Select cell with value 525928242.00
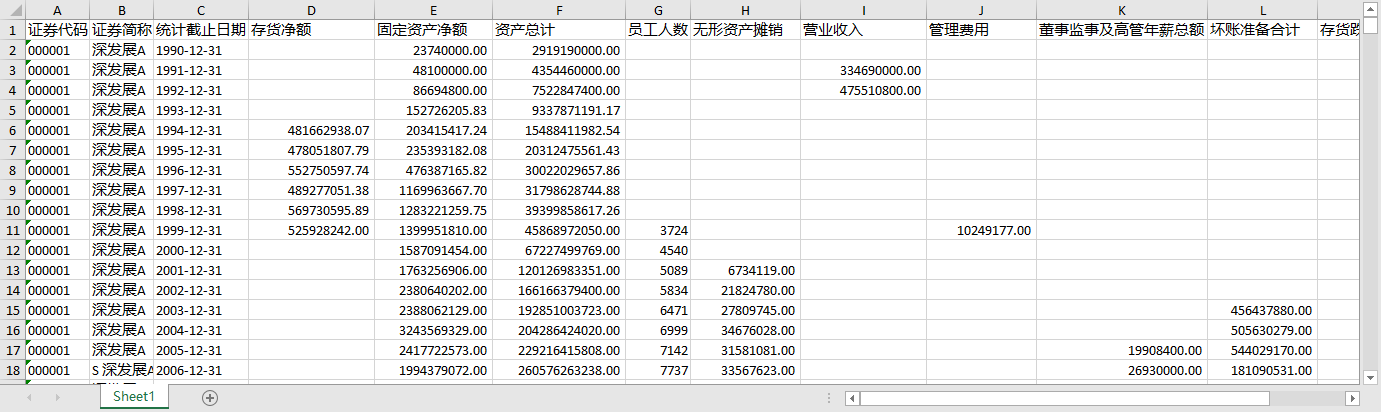Viewport: 1381px width, 412px height. pos(311,230)
